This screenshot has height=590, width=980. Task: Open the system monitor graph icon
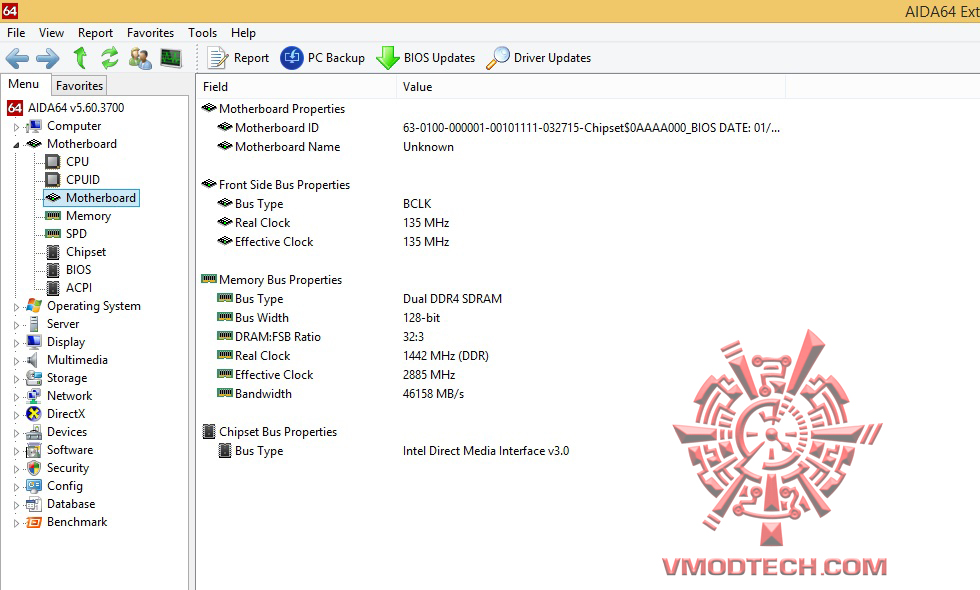(171, 58)
